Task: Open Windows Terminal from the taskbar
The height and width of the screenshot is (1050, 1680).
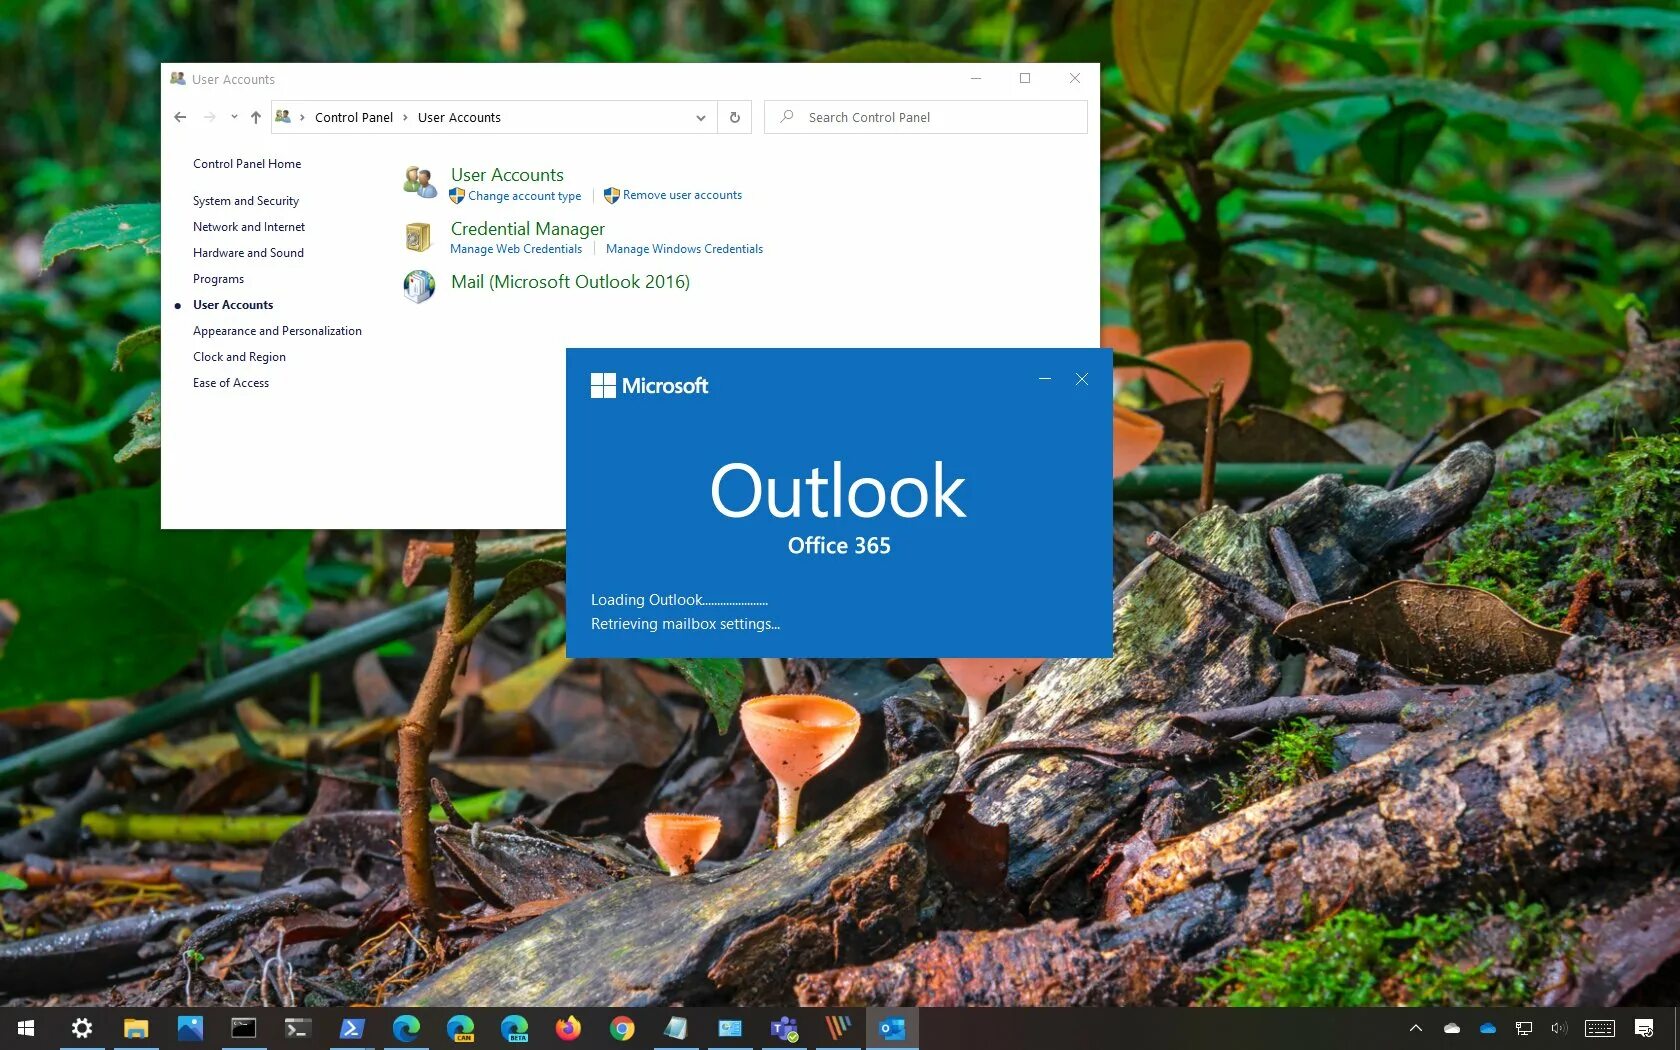Action: coord(298,1028)
